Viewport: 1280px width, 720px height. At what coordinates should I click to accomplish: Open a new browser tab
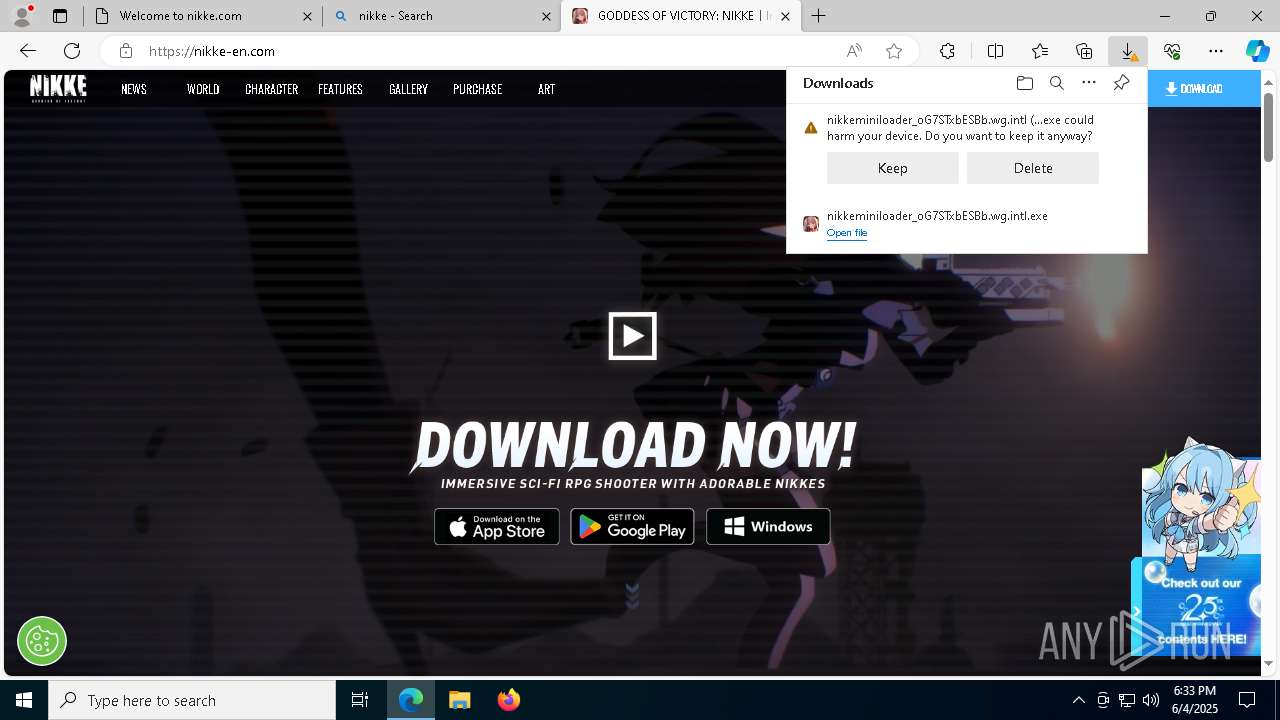[x=818, y=16]
